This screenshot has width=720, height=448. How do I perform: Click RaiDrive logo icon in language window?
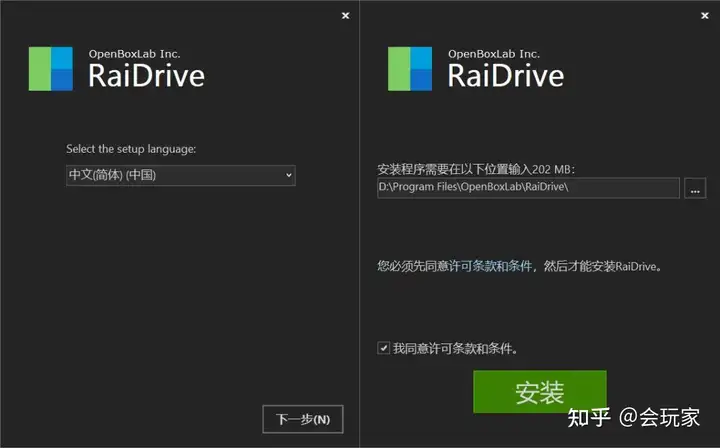click(51, 69)
